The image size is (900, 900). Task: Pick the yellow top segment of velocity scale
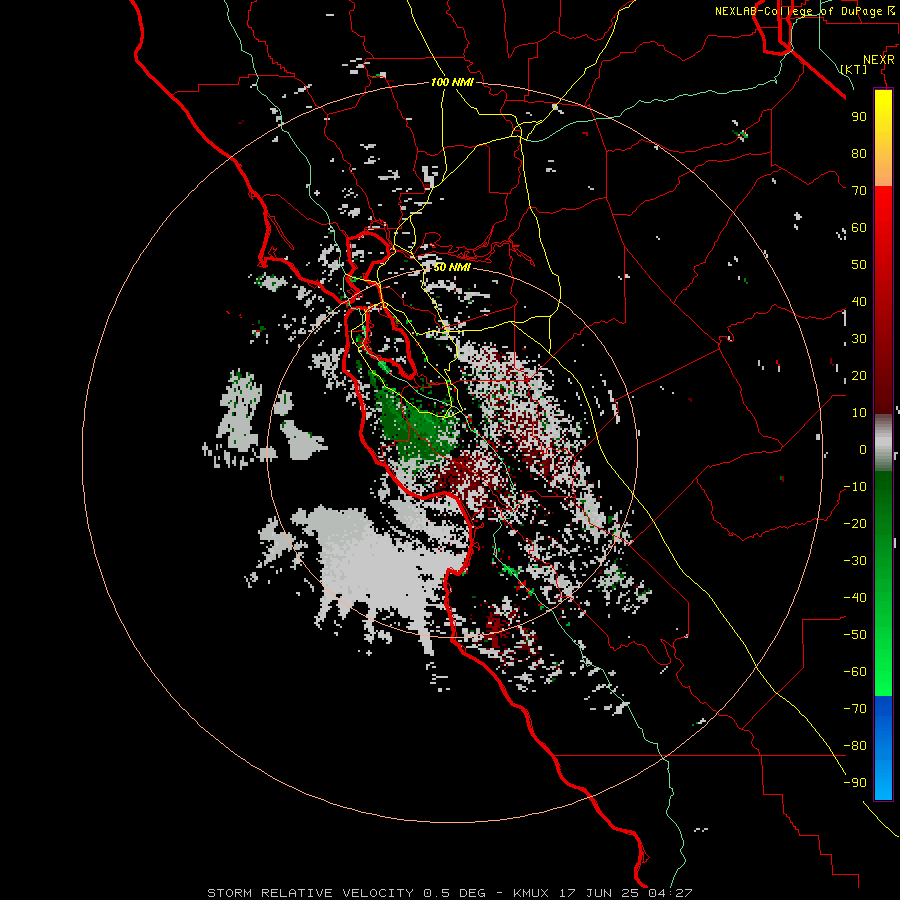pyautogui.click(x=883, y=138)
